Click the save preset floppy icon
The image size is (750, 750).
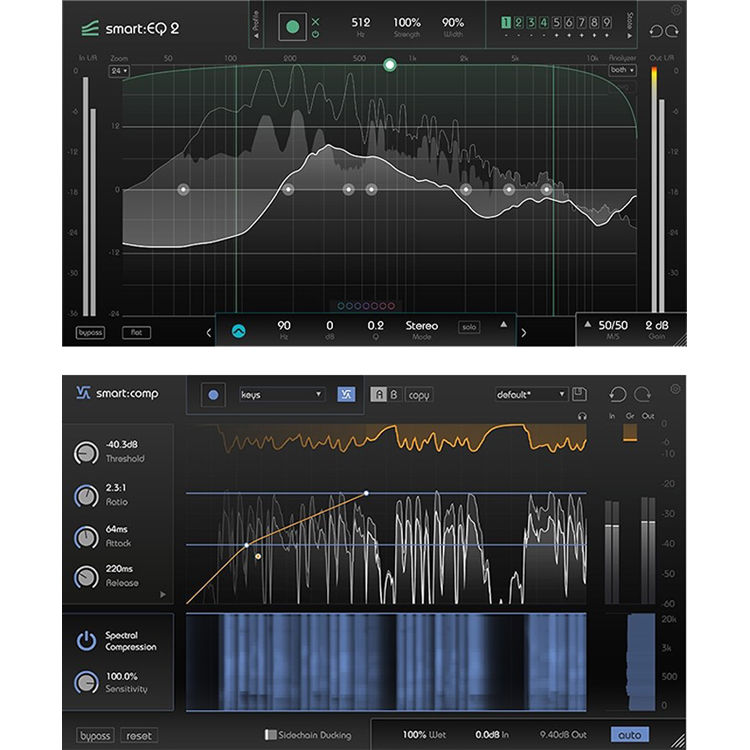pos(579,394)
